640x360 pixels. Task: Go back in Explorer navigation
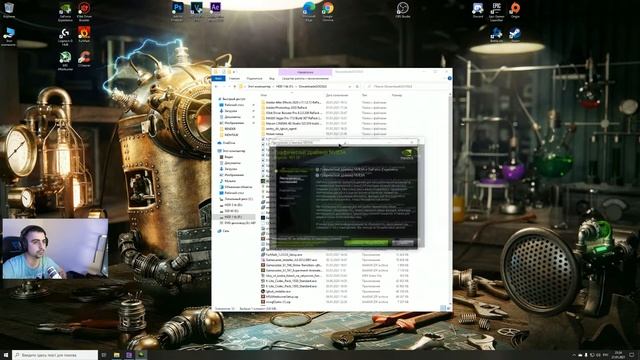[x=216, y=87]
